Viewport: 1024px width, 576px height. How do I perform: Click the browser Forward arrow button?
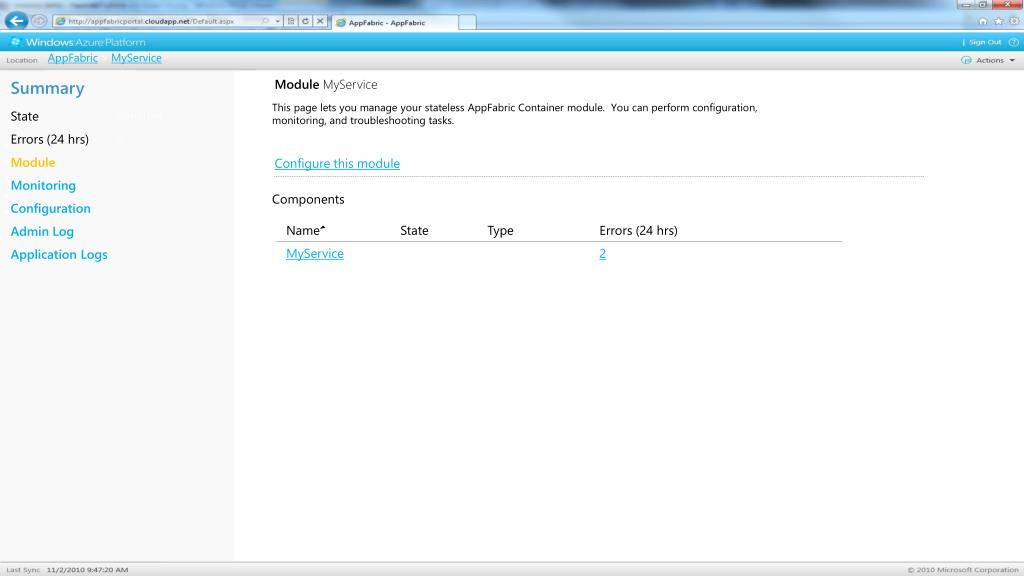tap(39, 21)
